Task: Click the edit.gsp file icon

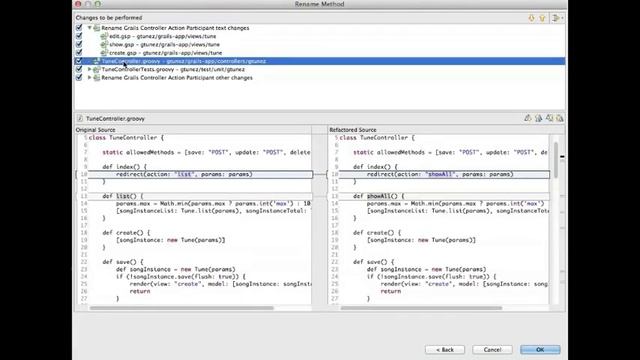Action: 104,36
